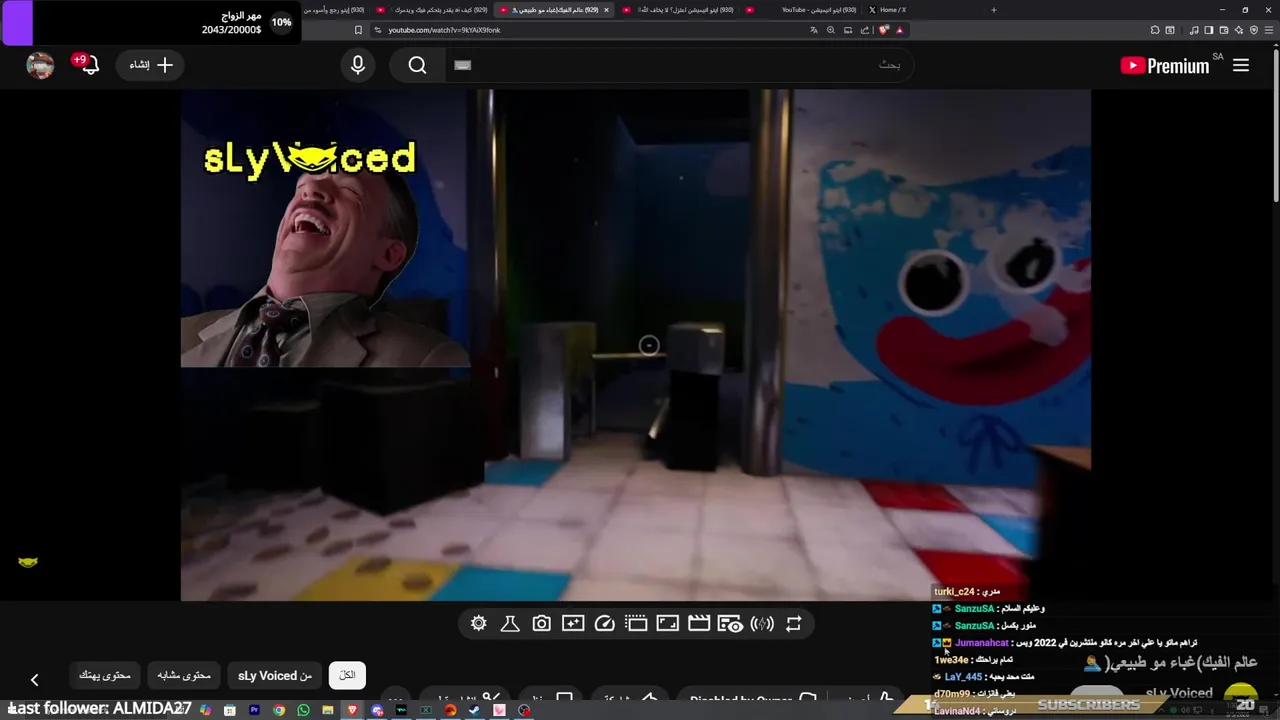The height and width of the screenshot is (720, 1280).
Task: Click the sLy Voiced channel name
Action: [x=1179, y=693]
